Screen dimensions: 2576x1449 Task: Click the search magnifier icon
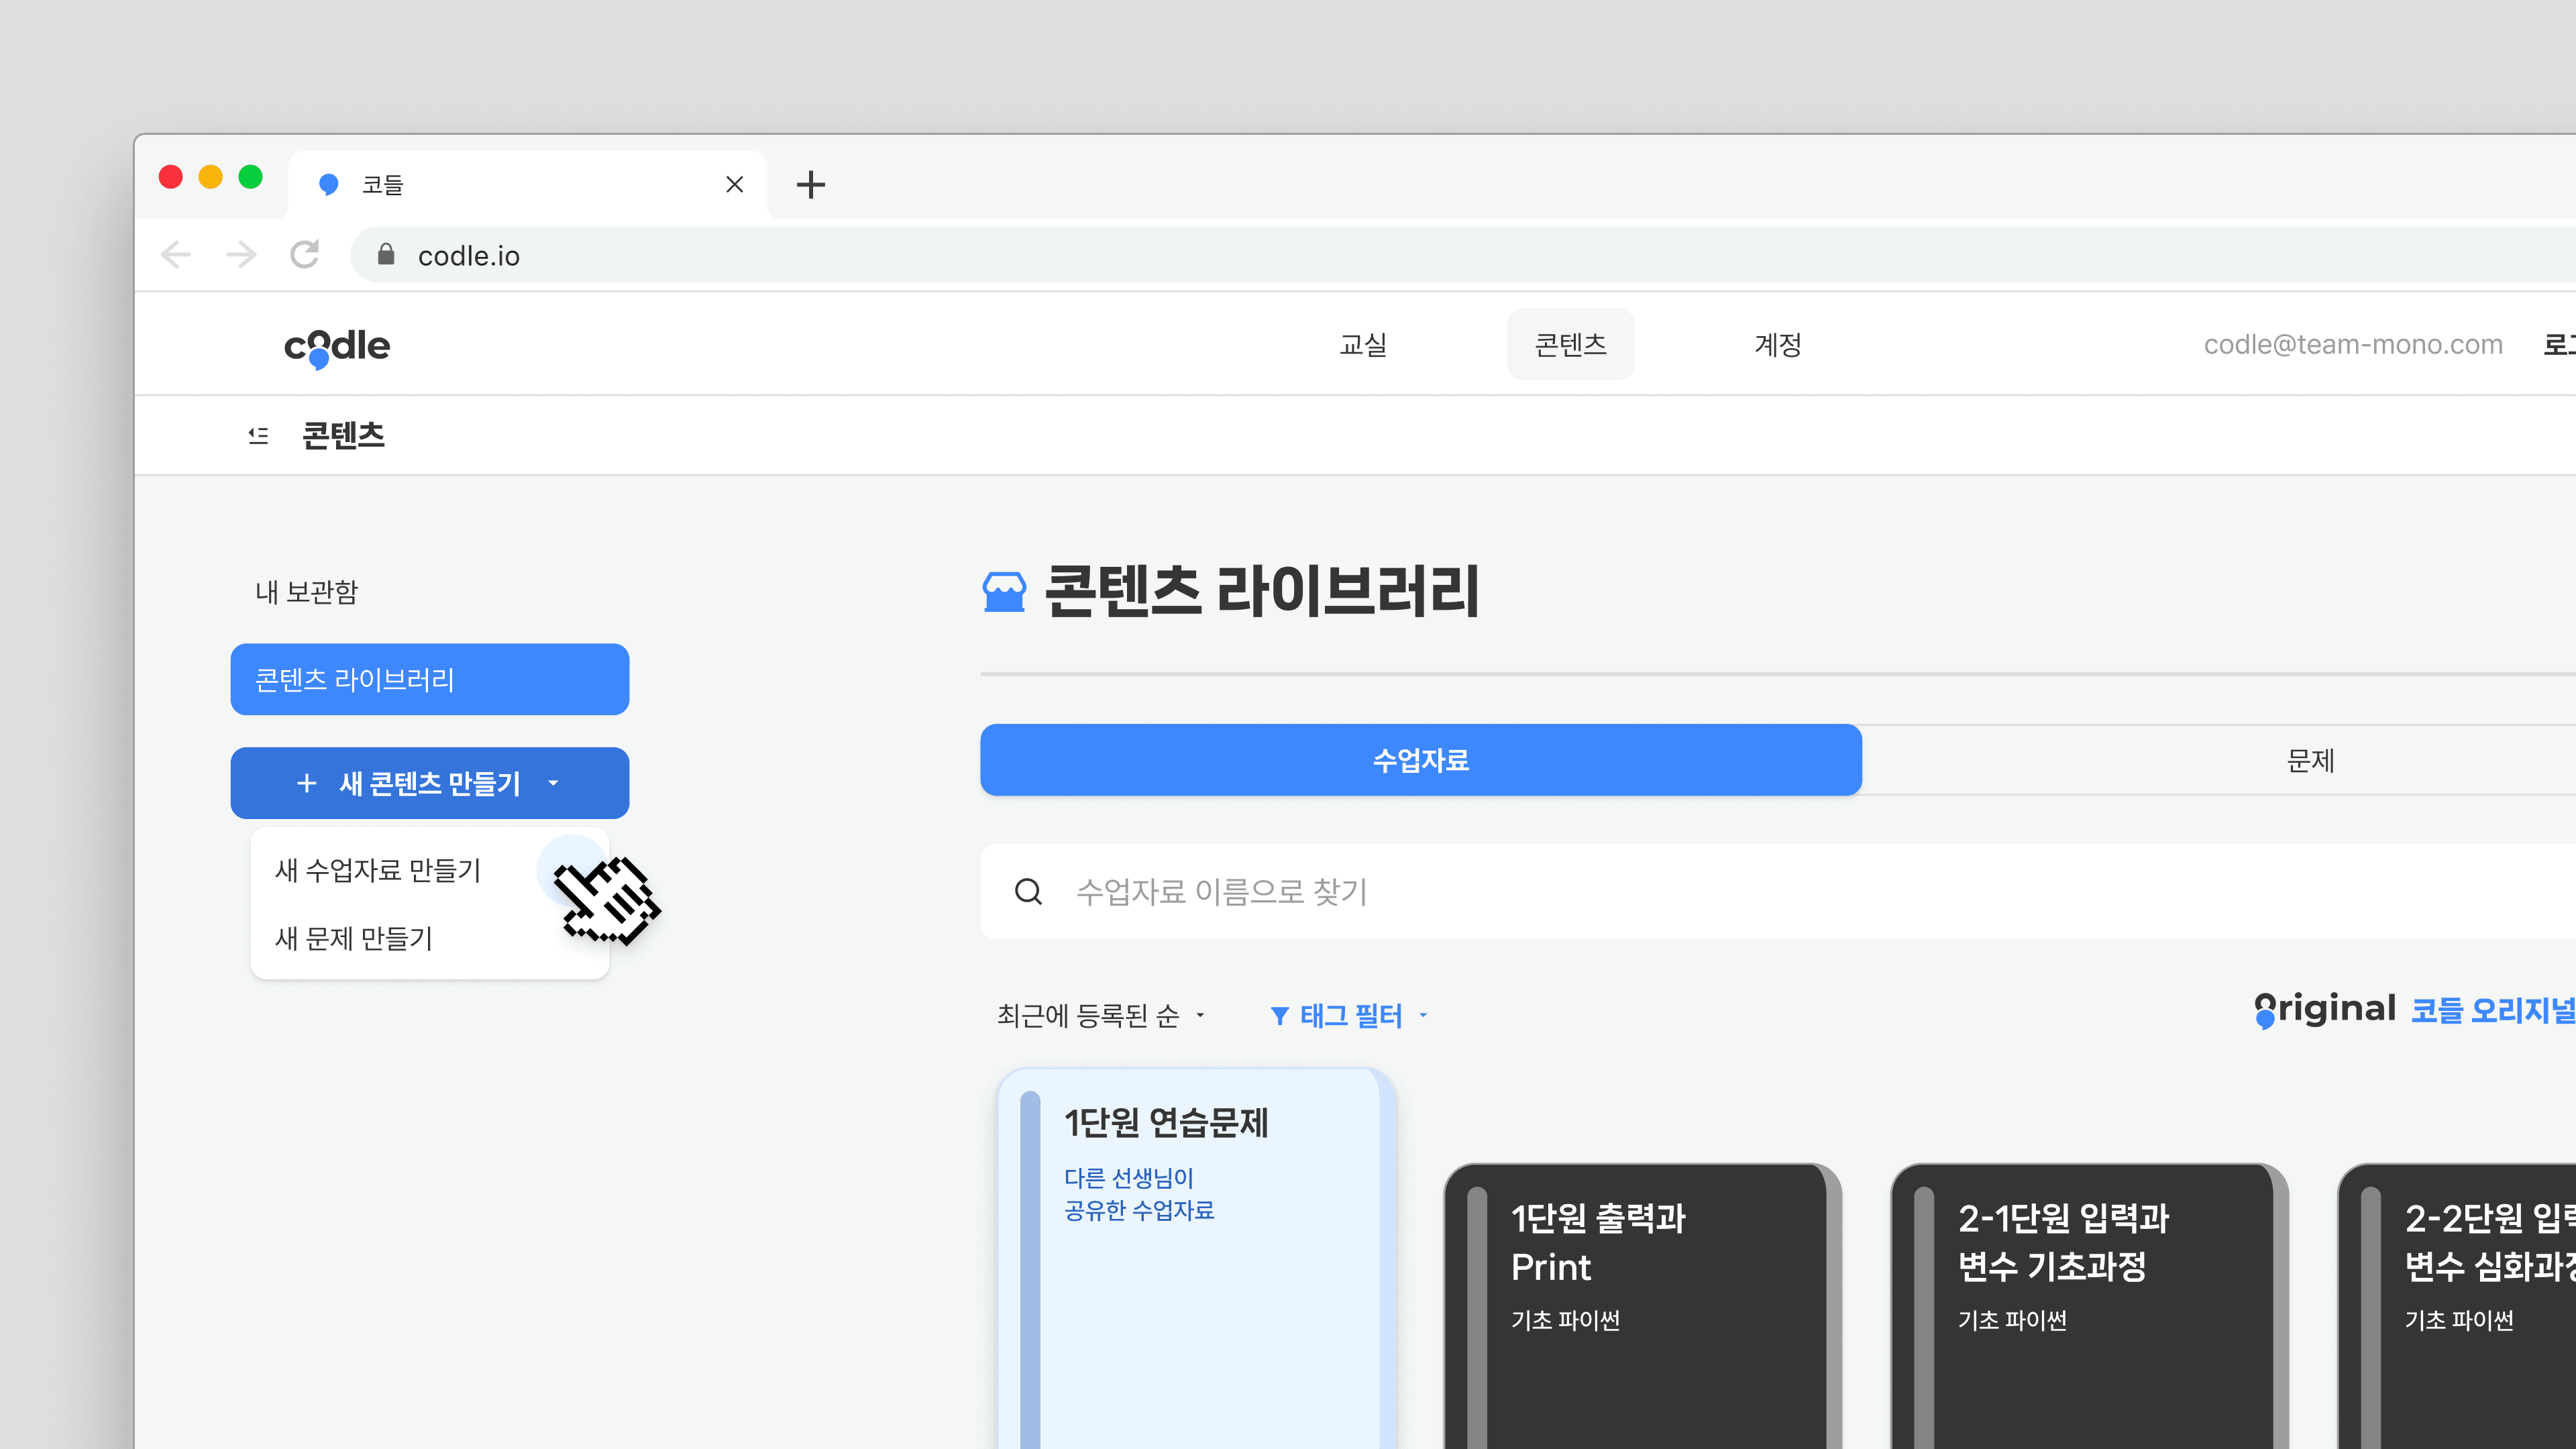[x=1028, y=891]
